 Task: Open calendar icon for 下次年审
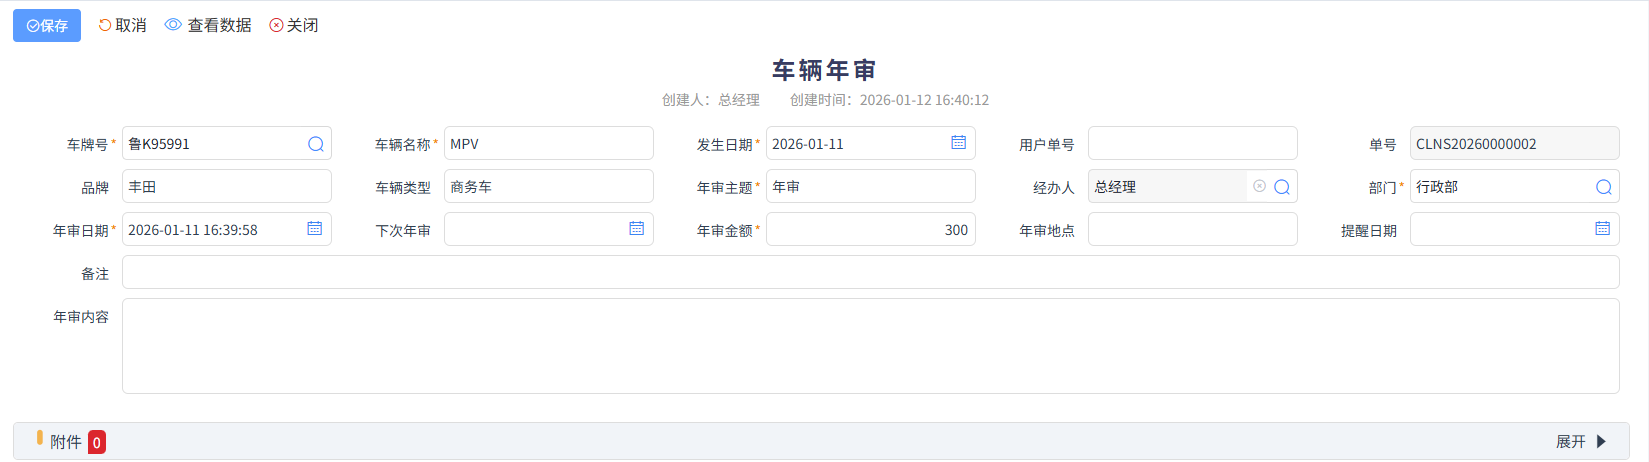pos(636,229)
